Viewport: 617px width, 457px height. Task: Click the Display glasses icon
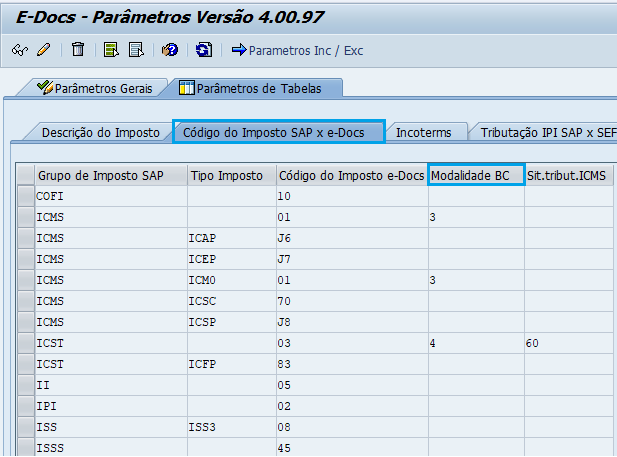pos(20,50)
